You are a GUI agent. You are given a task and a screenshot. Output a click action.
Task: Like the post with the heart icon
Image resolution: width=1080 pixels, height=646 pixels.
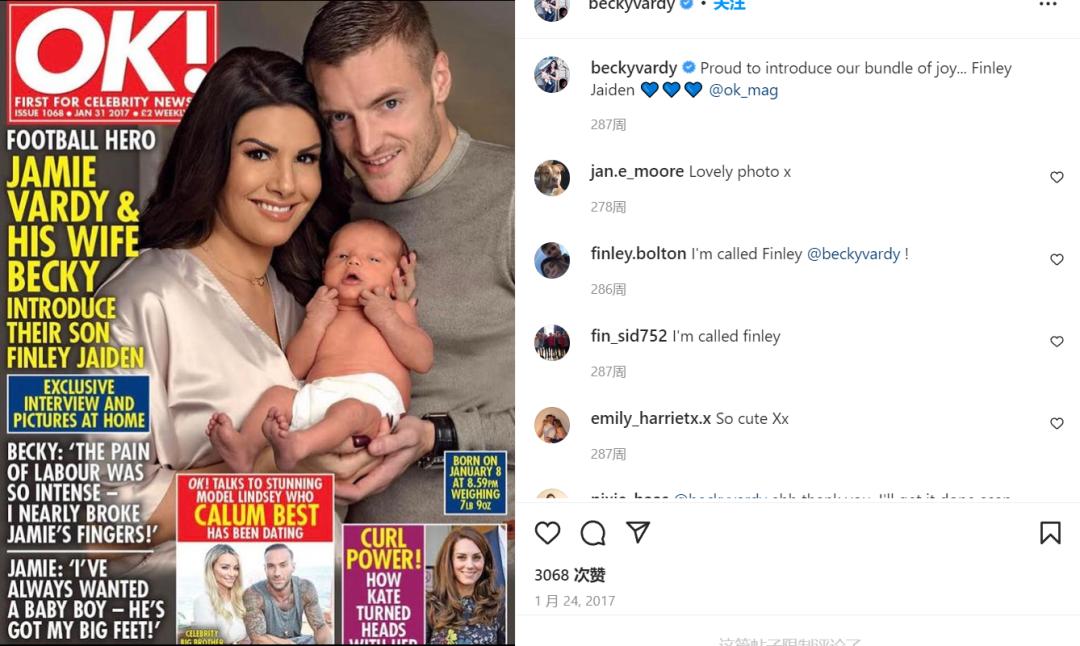click(548, 532)
